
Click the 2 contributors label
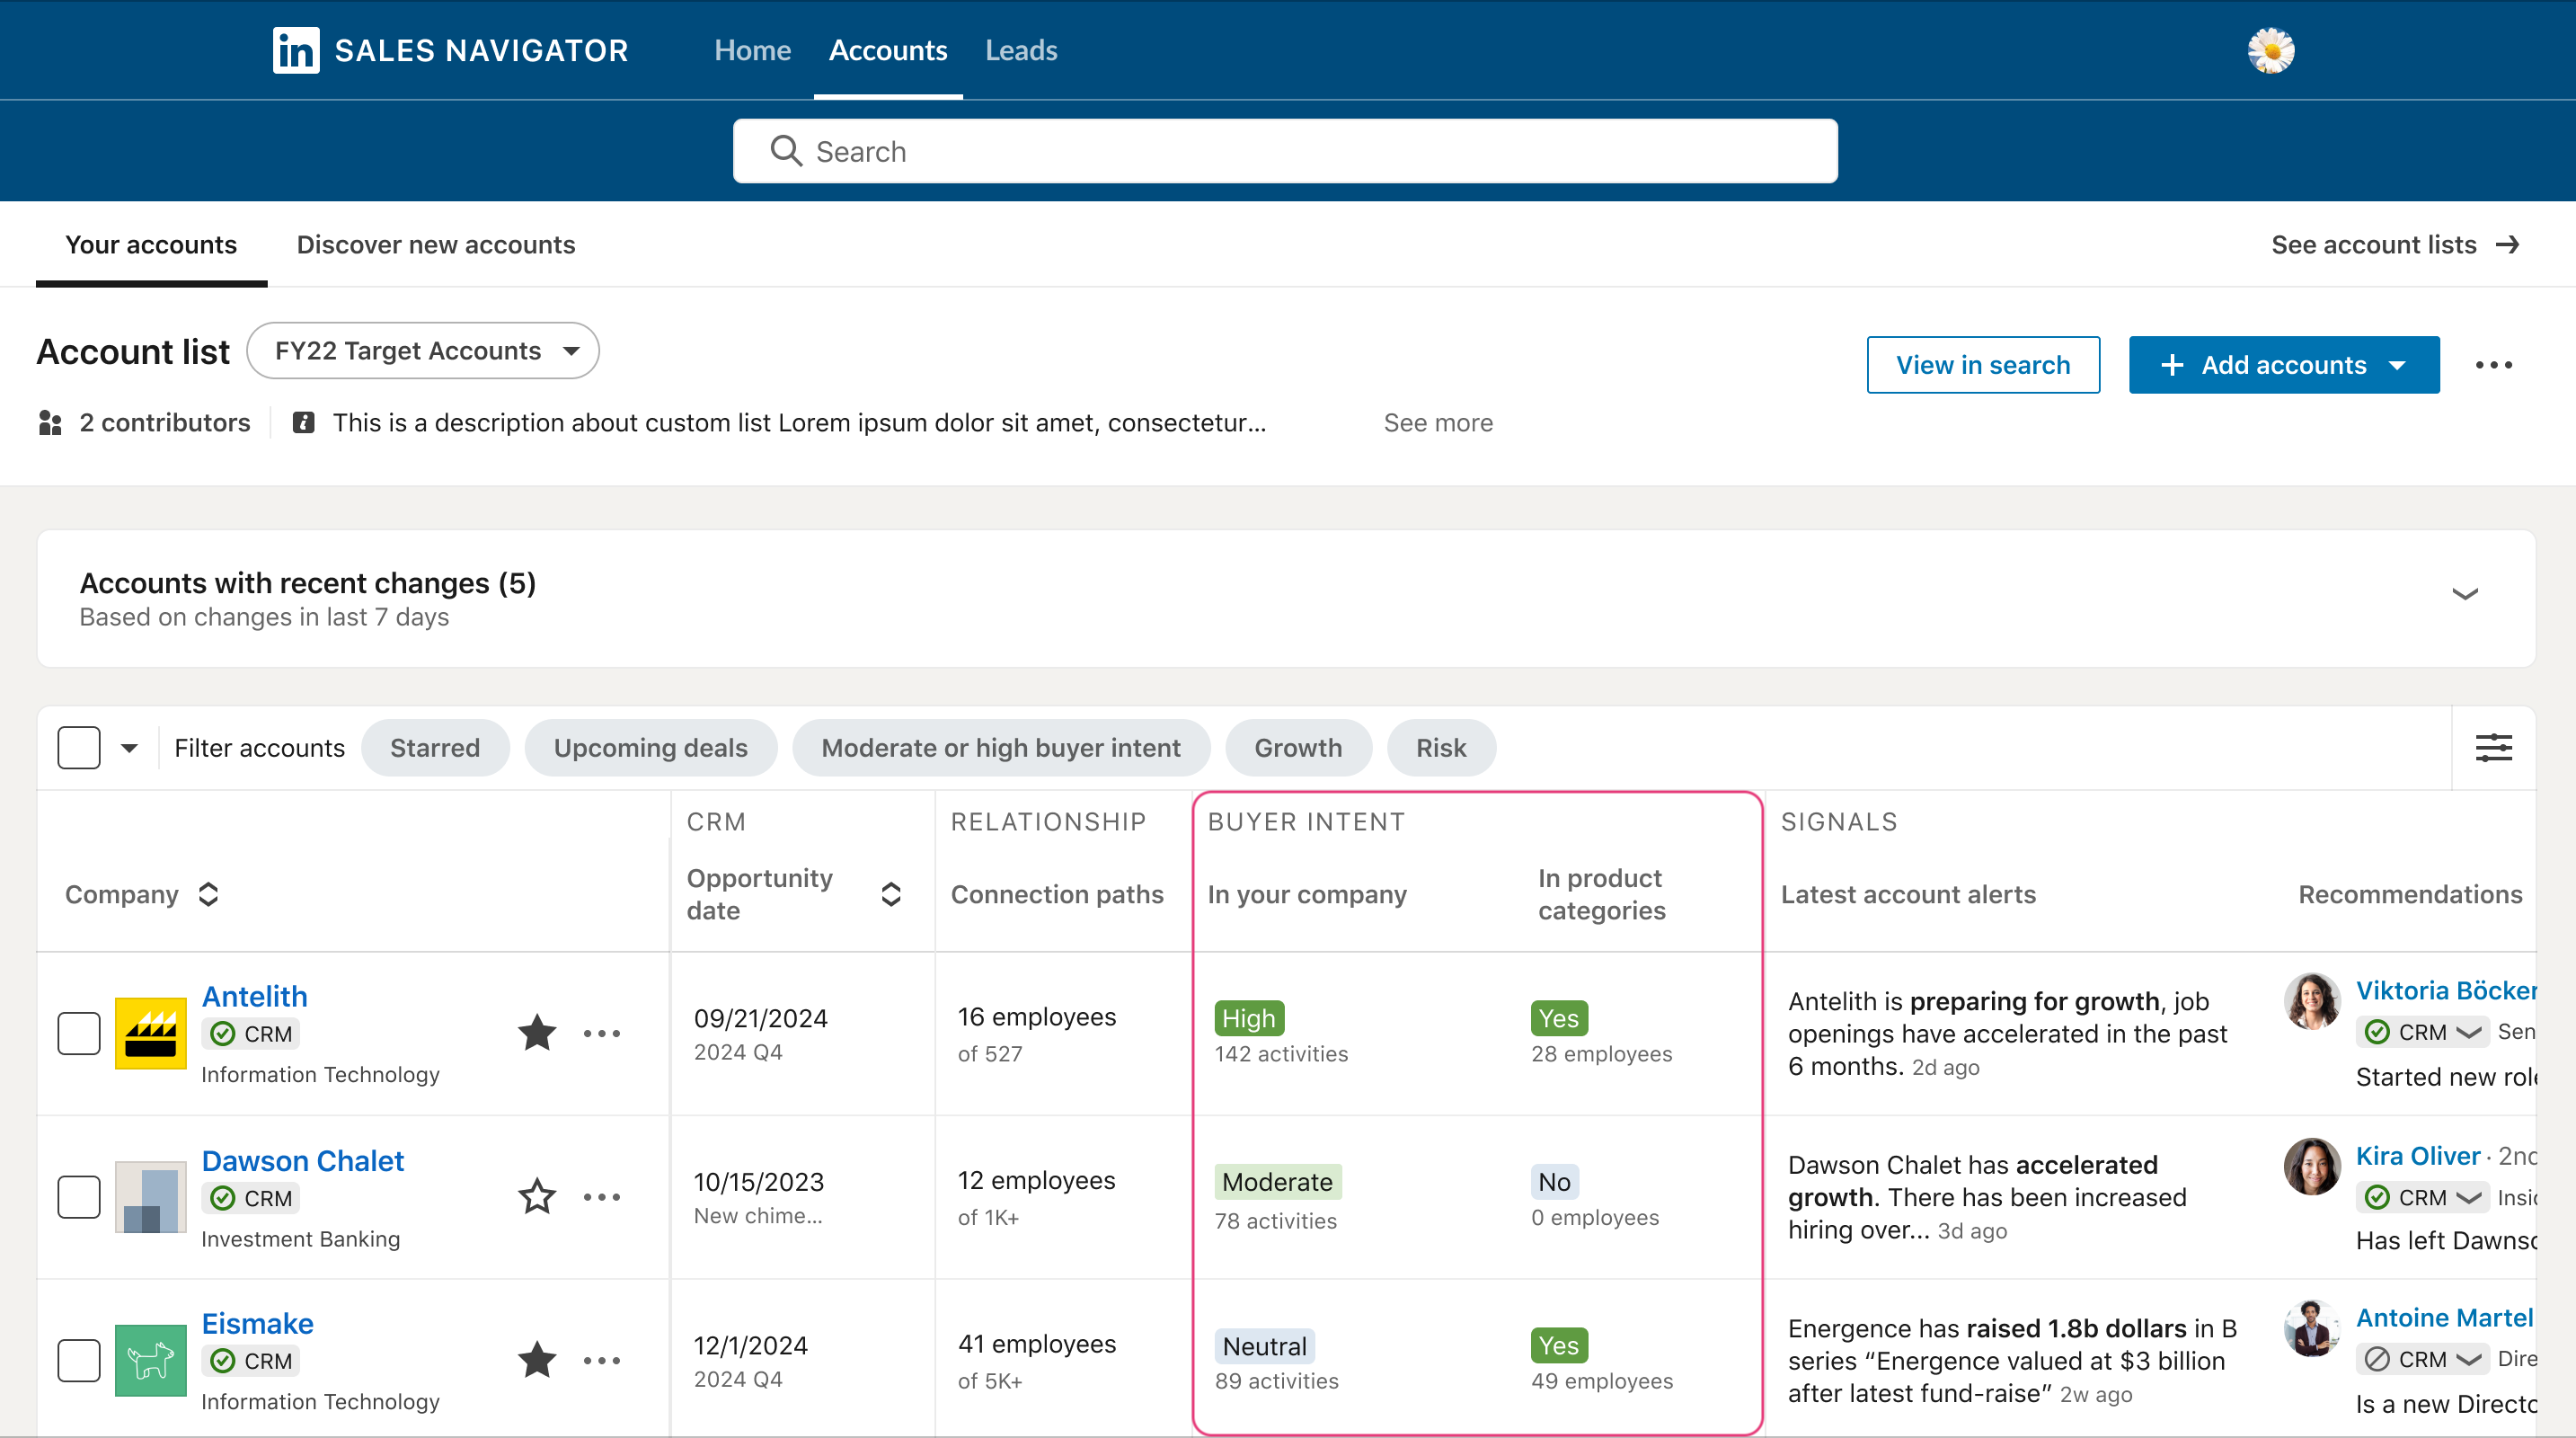[x=165, y=423]
